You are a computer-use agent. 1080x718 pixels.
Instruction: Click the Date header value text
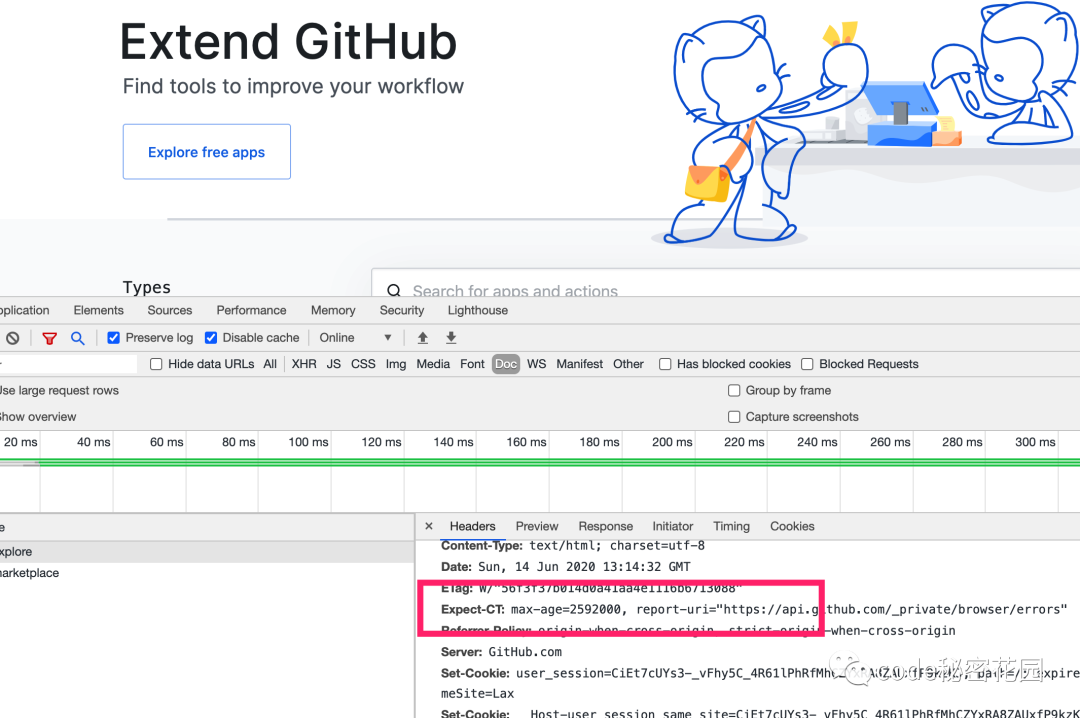[584, 567]
